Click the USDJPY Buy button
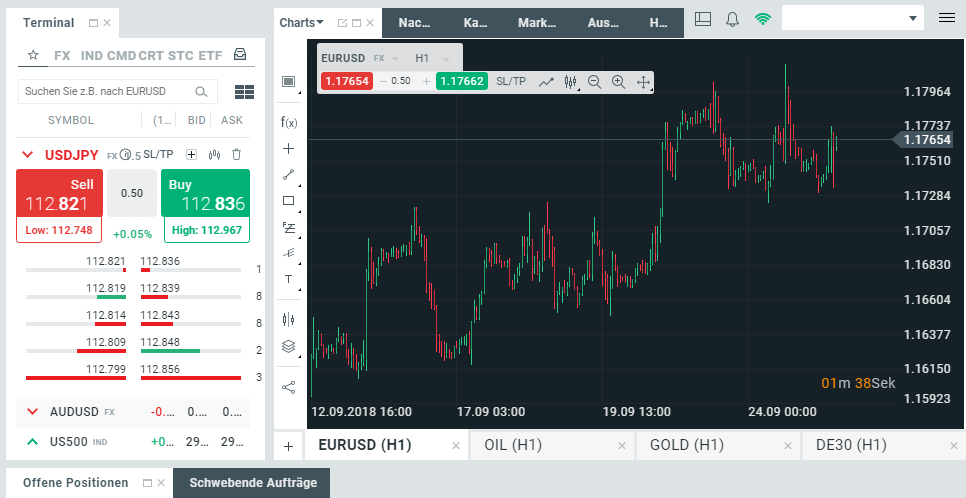966x498 pixels. pyautogui.click(x=206, y=193)
